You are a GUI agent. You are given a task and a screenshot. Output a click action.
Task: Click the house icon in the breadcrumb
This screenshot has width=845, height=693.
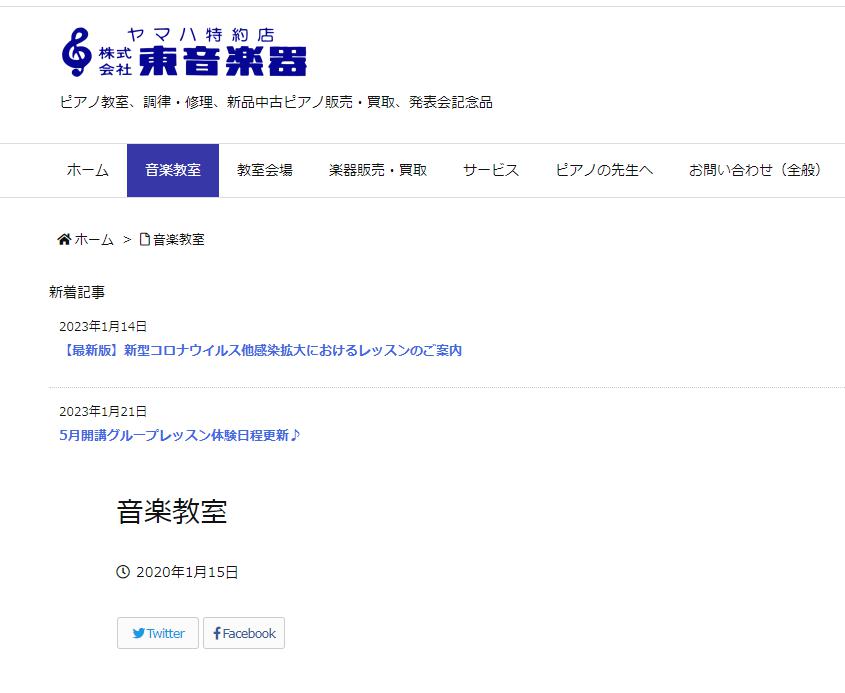tap(64, 240)
